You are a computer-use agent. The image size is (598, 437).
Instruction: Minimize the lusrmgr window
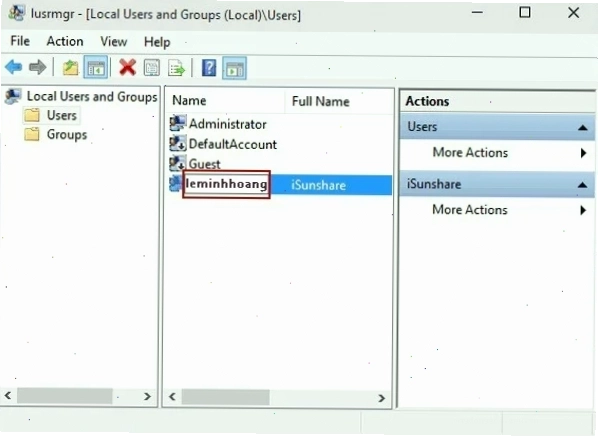pyautogui.click(x=477, y=13)
